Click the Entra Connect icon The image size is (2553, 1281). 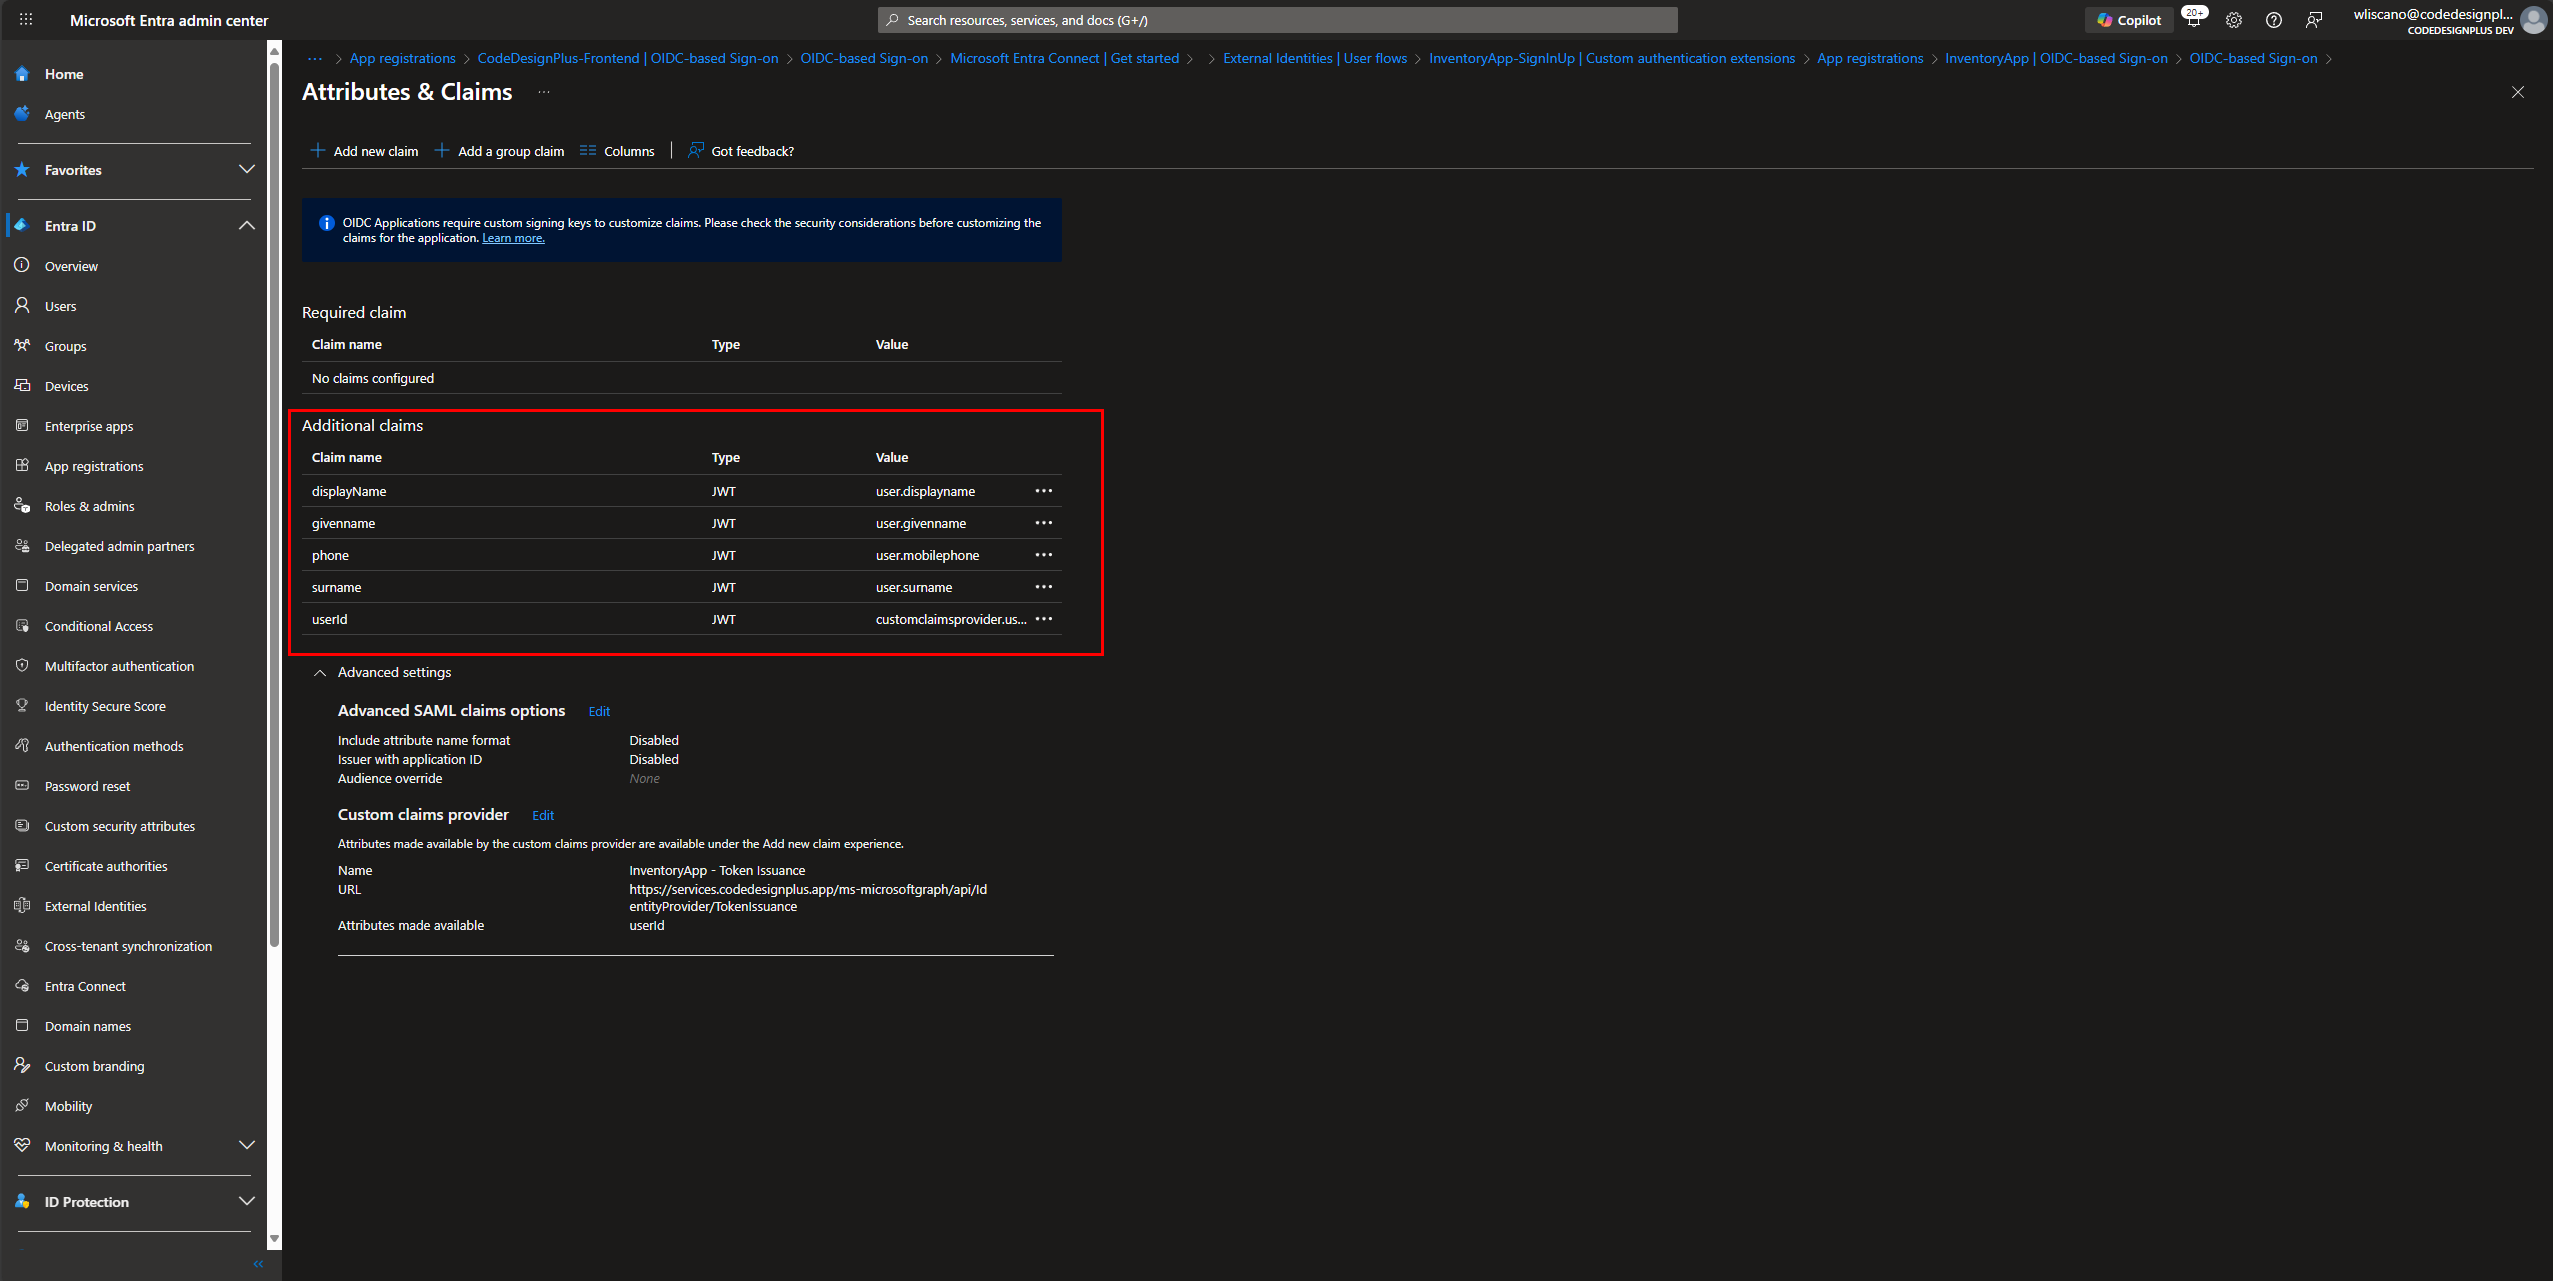tap(22, 986)
